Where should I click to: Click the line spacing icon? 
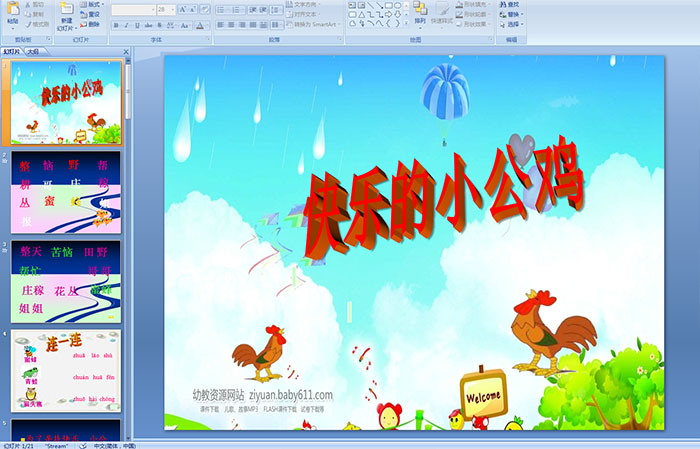click(276, 10)
